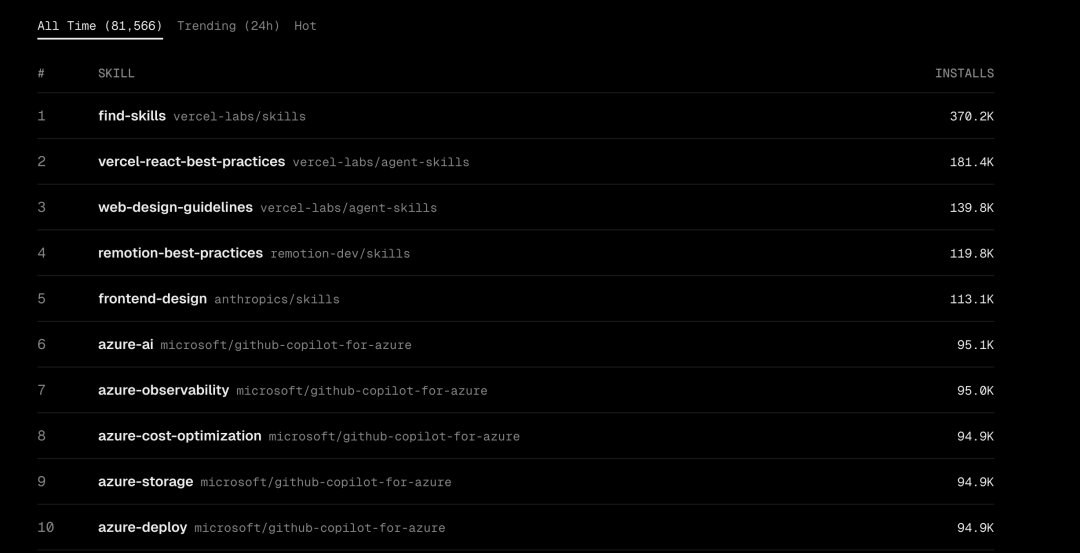This screenshot has width=1080, height=553.
Task: Click the SKILL column header
Action: pos(116,73)
